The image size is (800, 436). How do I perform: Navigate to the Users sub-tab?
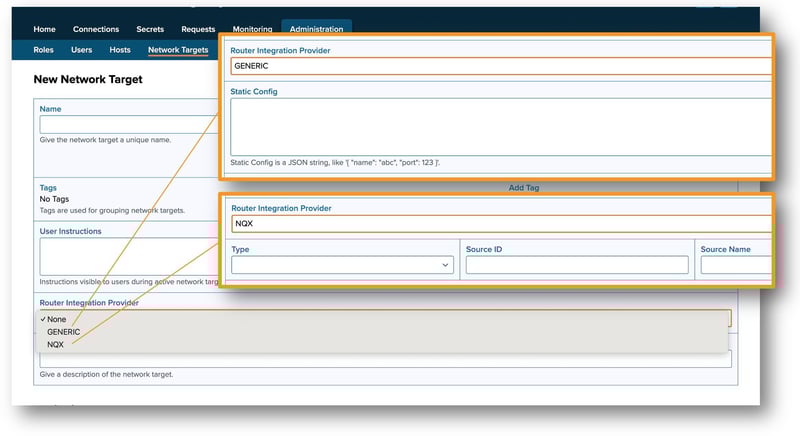[x=82, y=49]
